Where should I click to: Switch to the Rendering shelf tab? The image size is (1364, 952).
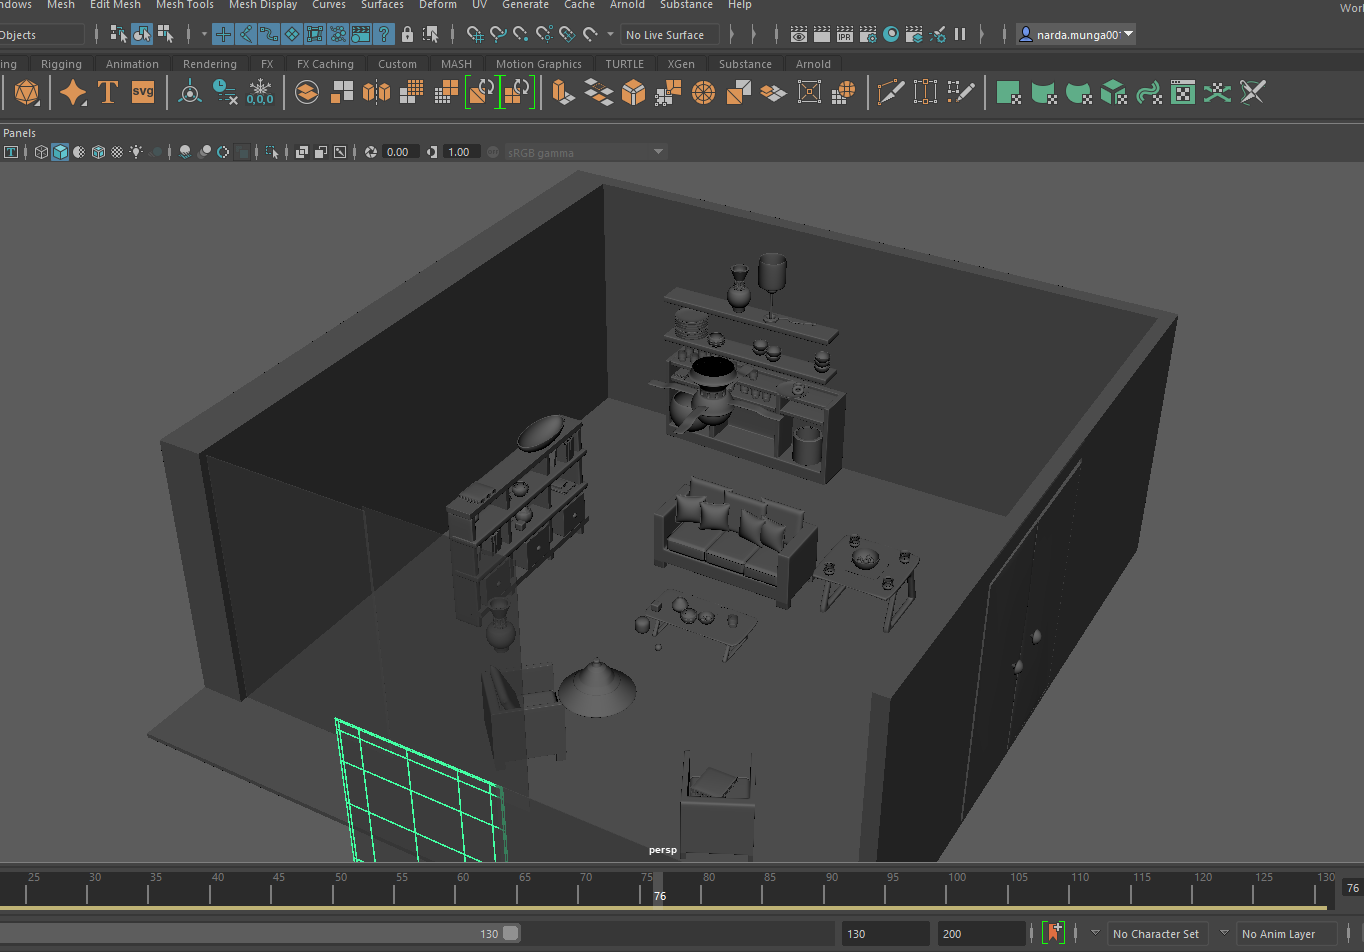click(209, 64)
